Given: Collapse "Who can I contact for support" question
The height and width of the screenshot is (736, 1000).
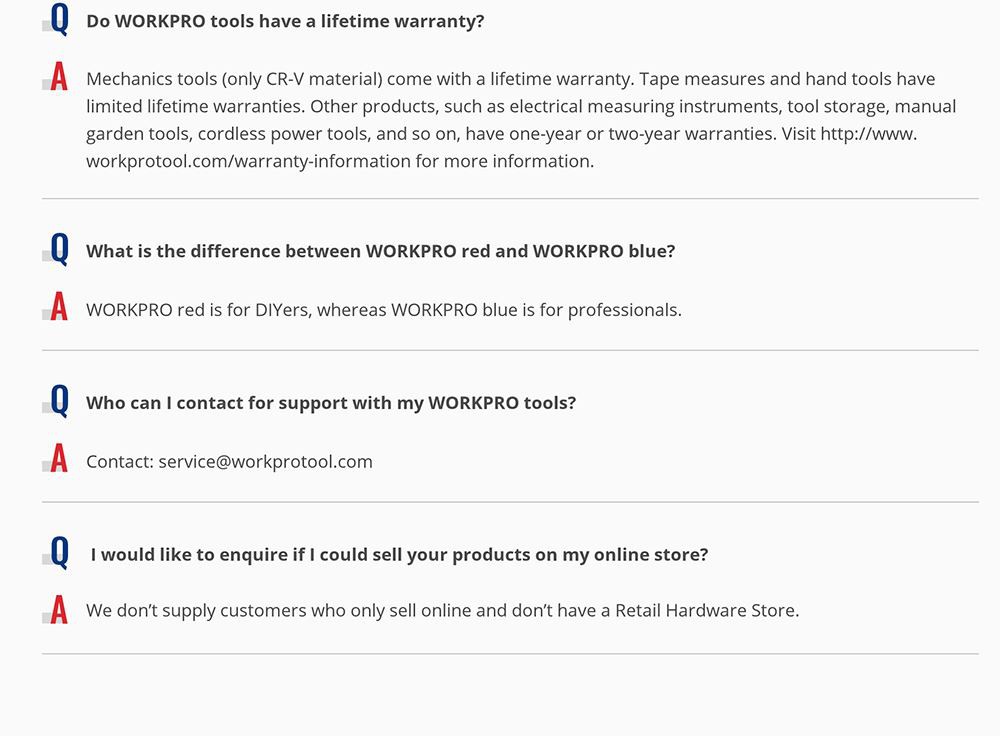Looking at the screenshot, I should click(x=331, y=403).
